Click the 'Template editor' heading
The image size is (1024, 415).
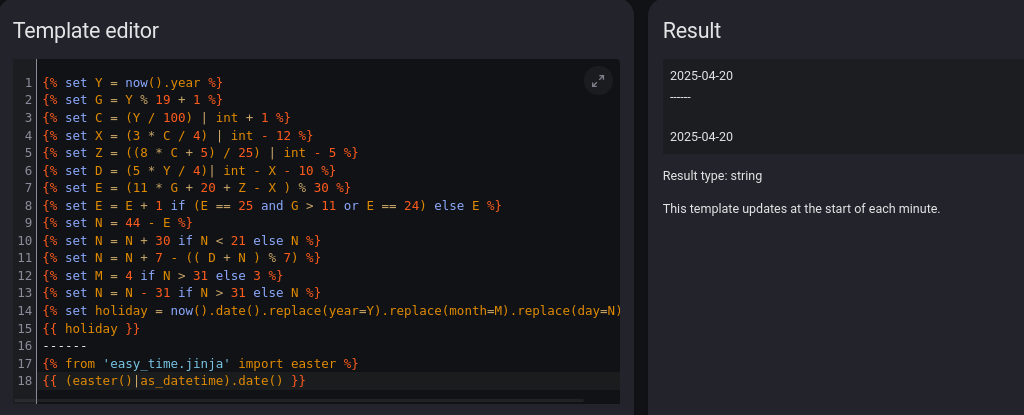point(86,31)
